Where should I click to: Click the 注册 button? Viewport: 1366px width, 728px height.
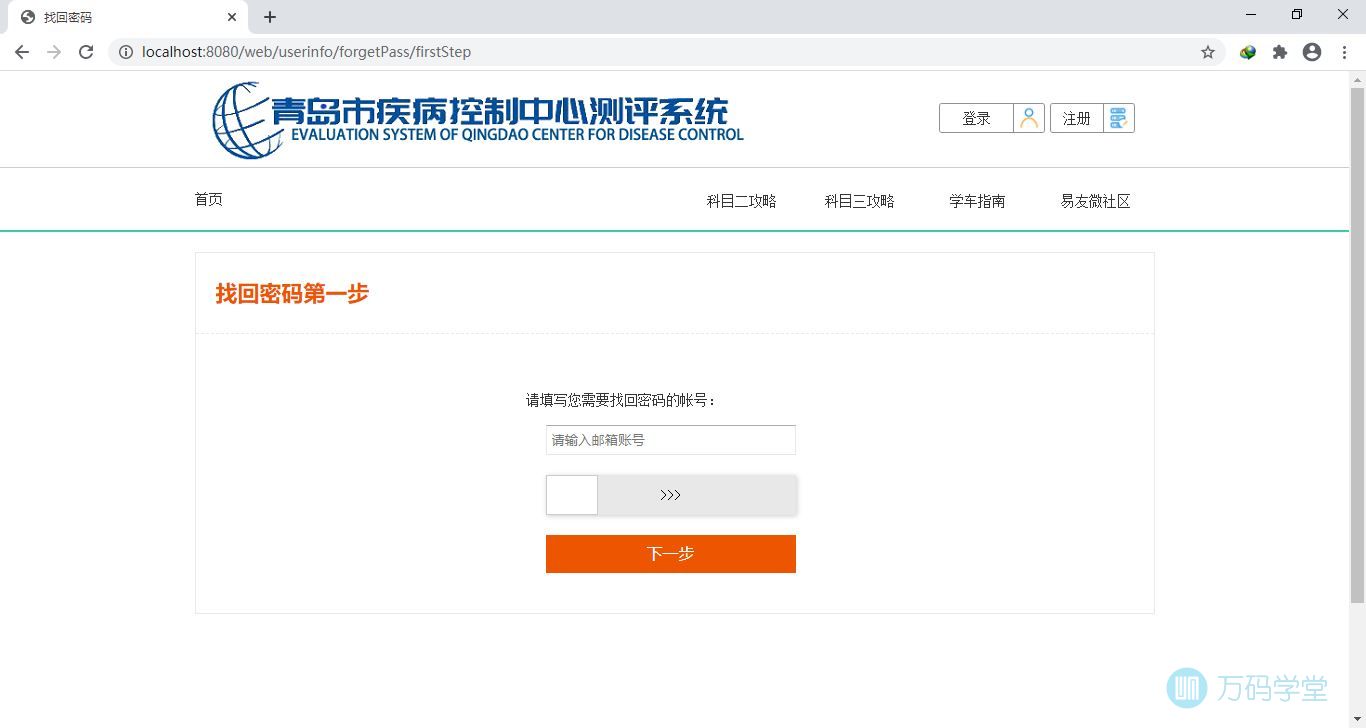(1077, 118)
